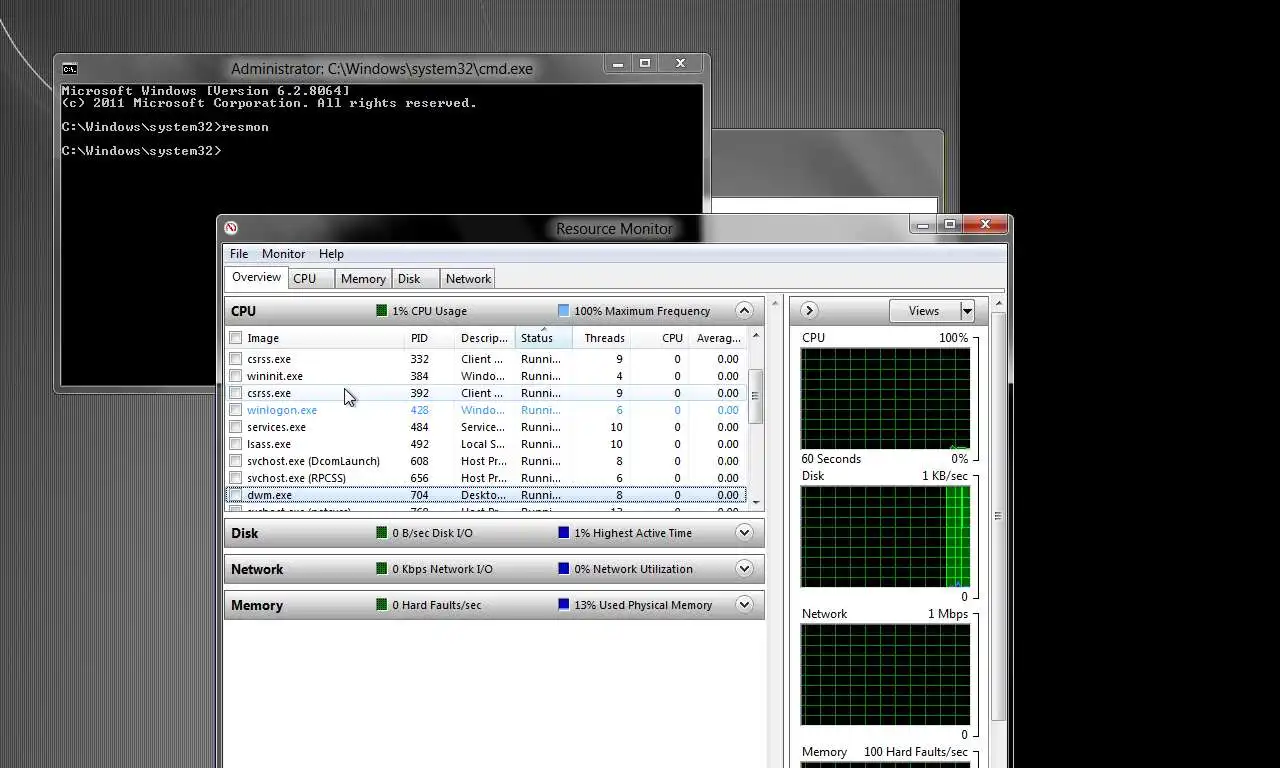Select the dwm.exe process row

[486, 495]
